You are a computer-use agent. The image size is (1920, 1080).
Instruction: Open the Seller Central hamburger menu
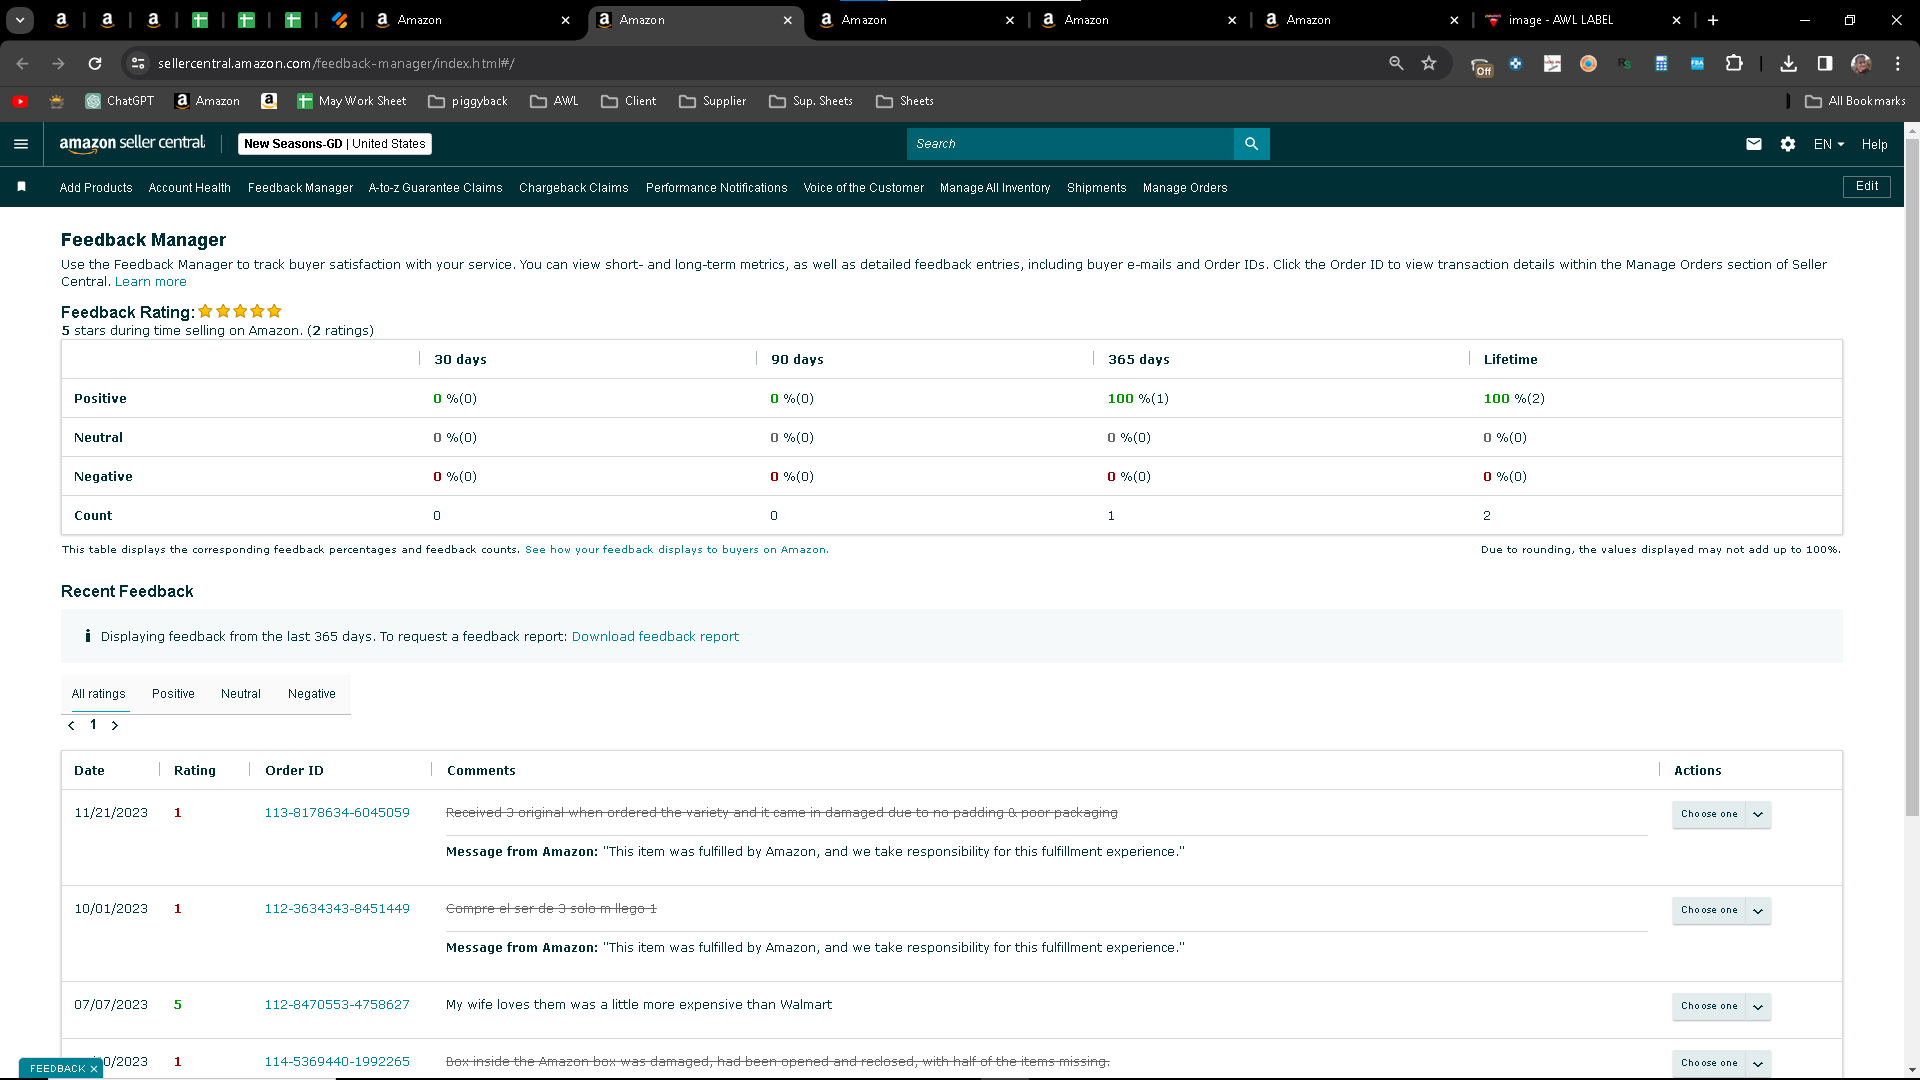point(21,144)
